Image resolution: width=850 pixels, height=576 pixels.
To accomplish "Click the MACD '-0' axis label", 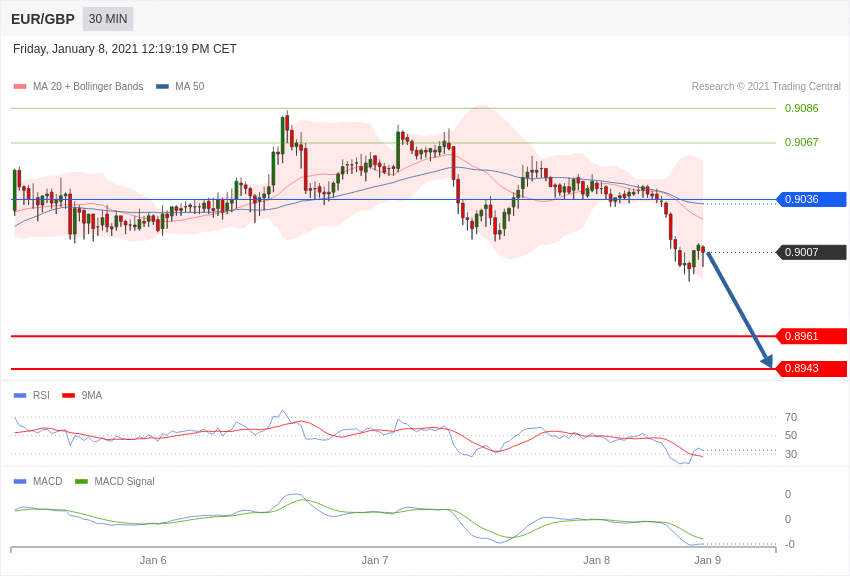I will pyautogui.click(x=789, y=545).
